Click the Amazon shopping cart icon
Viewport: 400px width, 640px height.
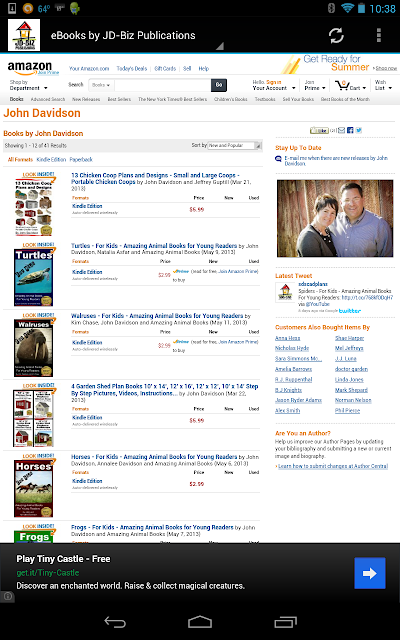(342, 86)
